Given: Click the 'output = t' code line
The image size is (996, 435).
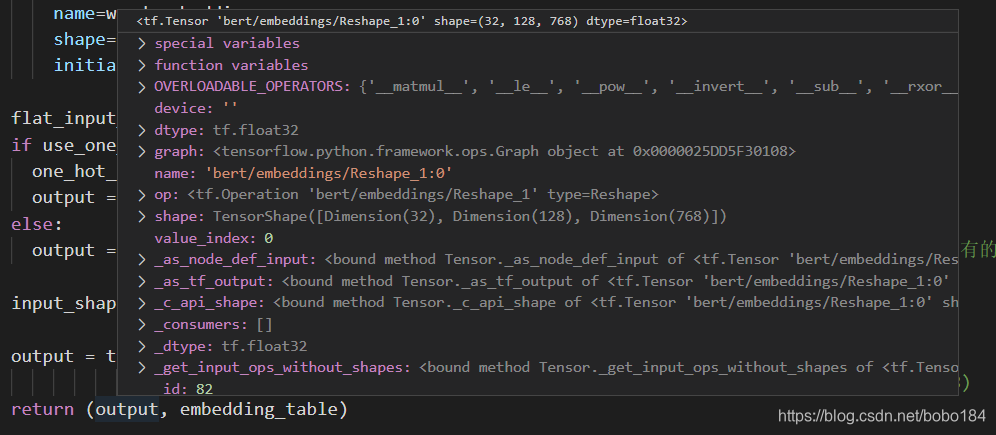Looking at the screenshot, I should coord(64,356).
